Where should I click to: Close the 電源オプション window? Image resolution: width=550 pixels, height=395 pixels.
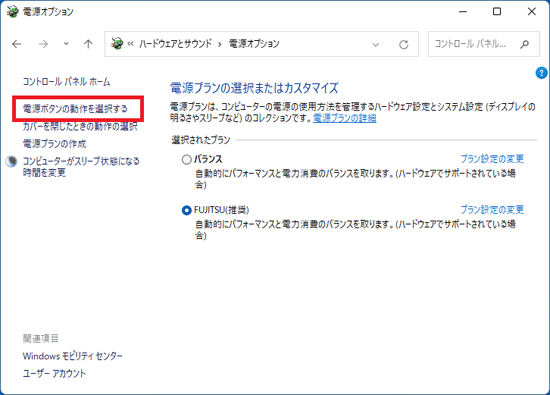[531, 12]
